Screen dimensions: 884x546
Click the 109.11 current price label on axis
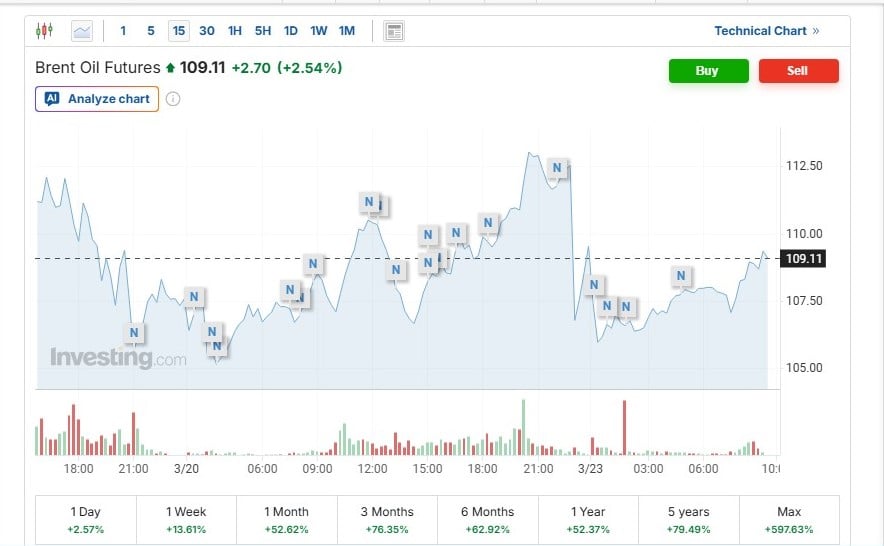pos(804,259)
